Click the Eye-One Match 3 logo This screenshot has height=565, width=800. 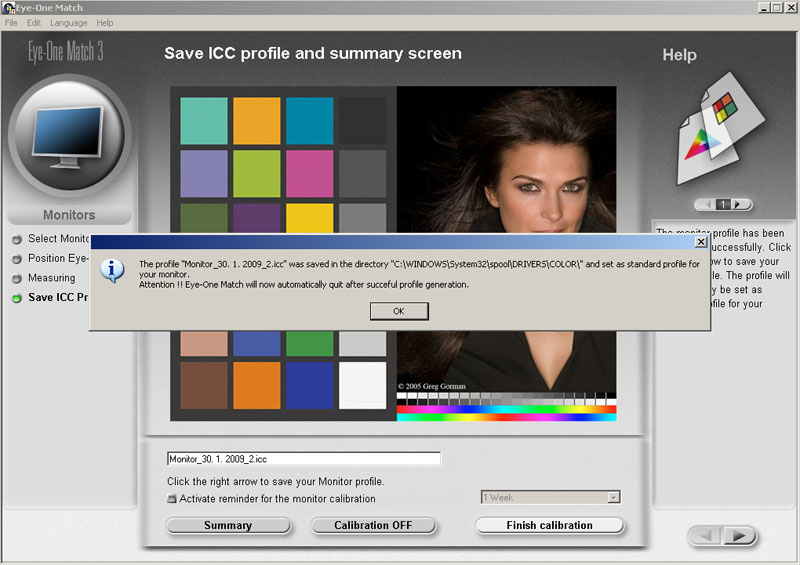[66, 52]
